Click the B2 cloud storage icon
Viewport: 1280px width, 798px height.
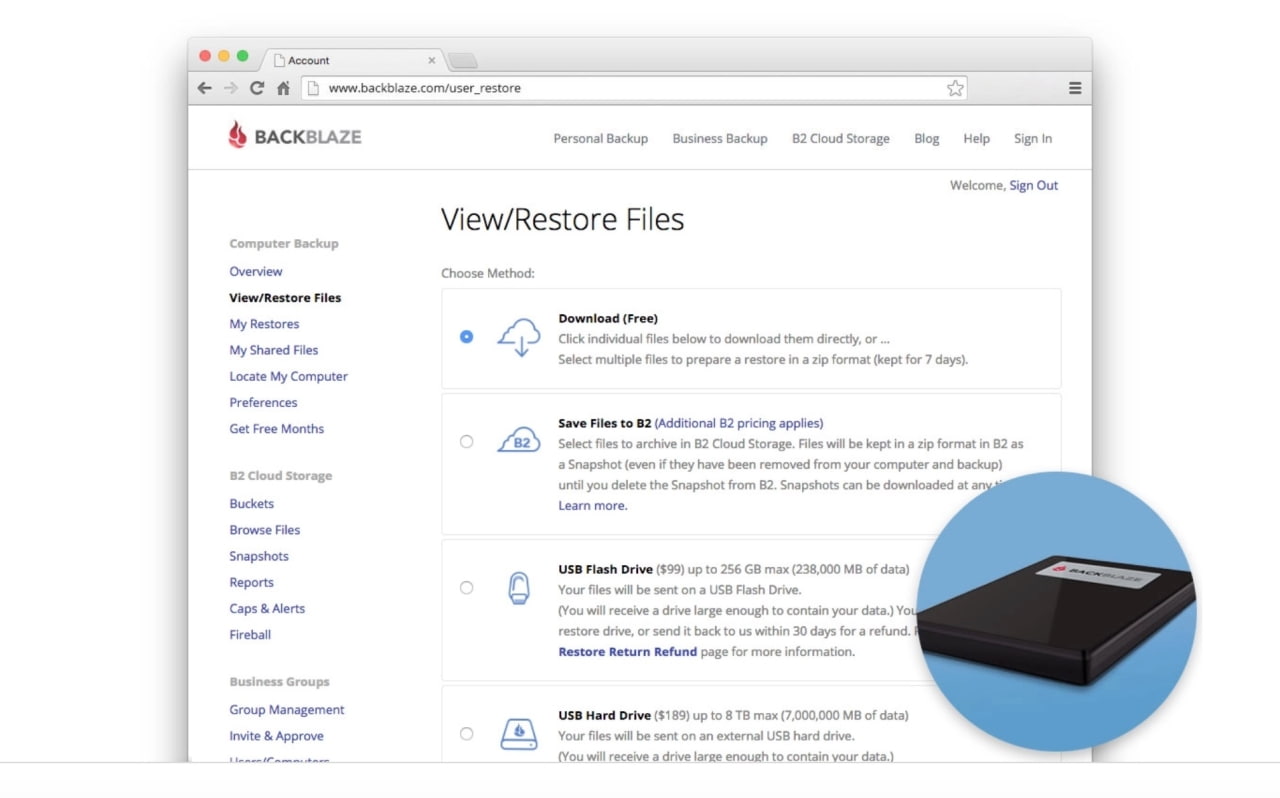point(519,440)
